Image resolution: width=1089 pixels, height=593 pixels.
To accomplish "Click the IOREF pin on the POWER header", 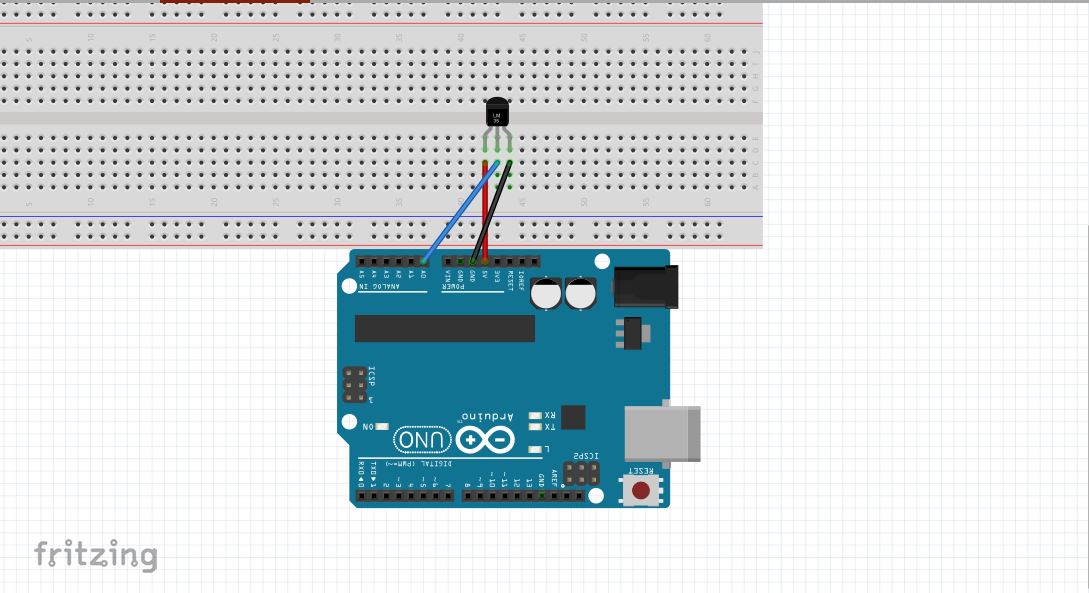I will pos(520,261).
